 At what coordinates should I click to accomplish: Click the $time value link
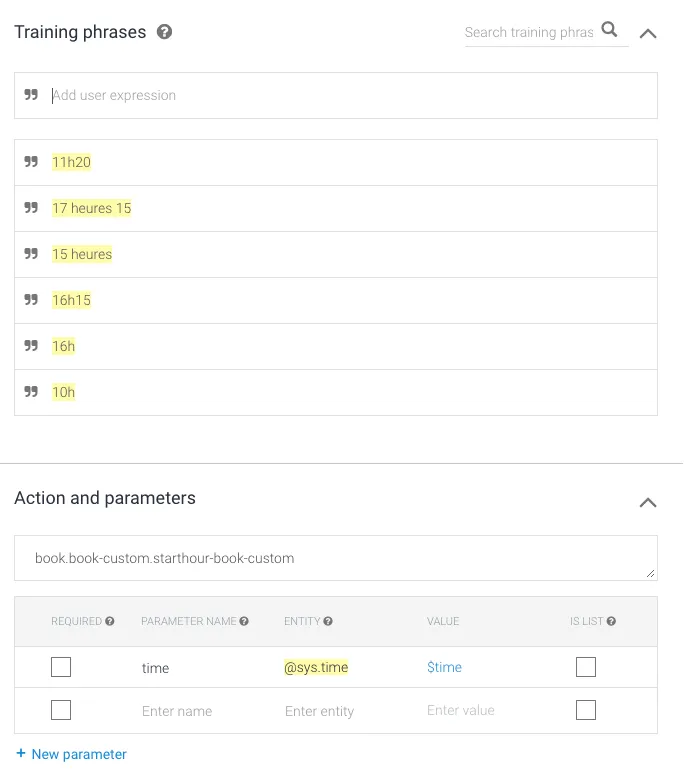point(444,667)
